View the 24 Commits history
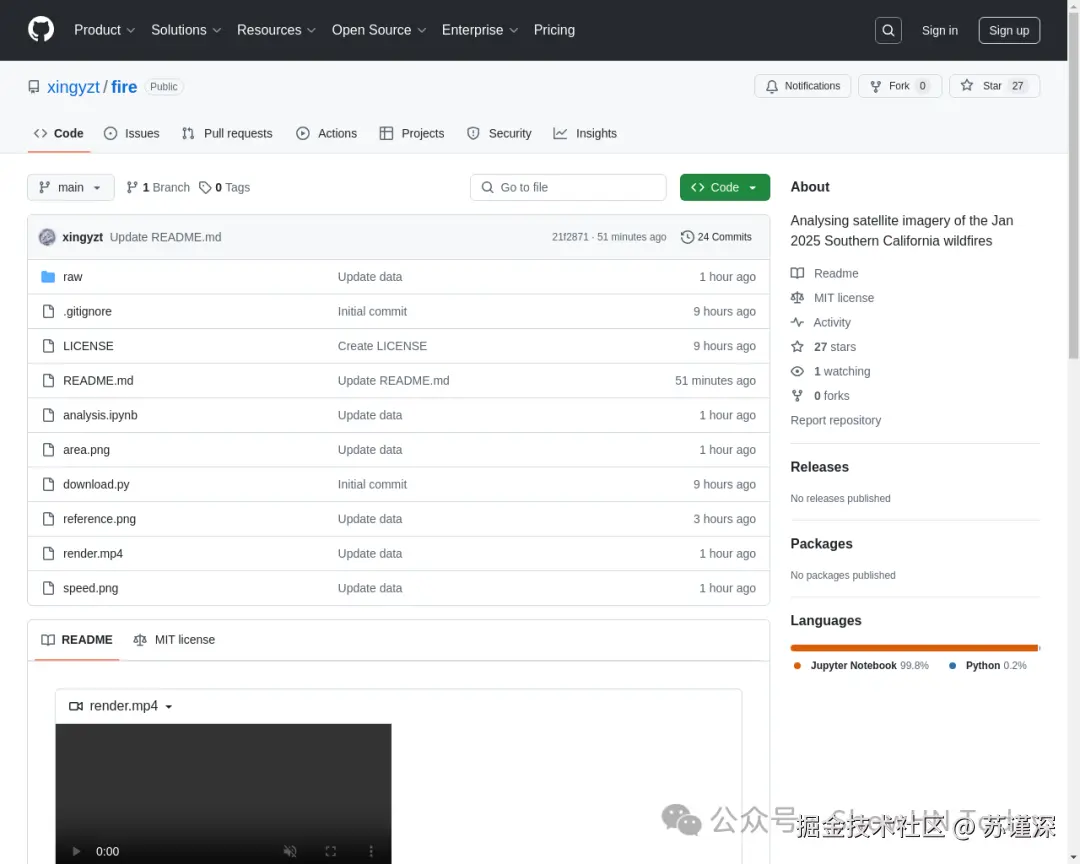 716,237
